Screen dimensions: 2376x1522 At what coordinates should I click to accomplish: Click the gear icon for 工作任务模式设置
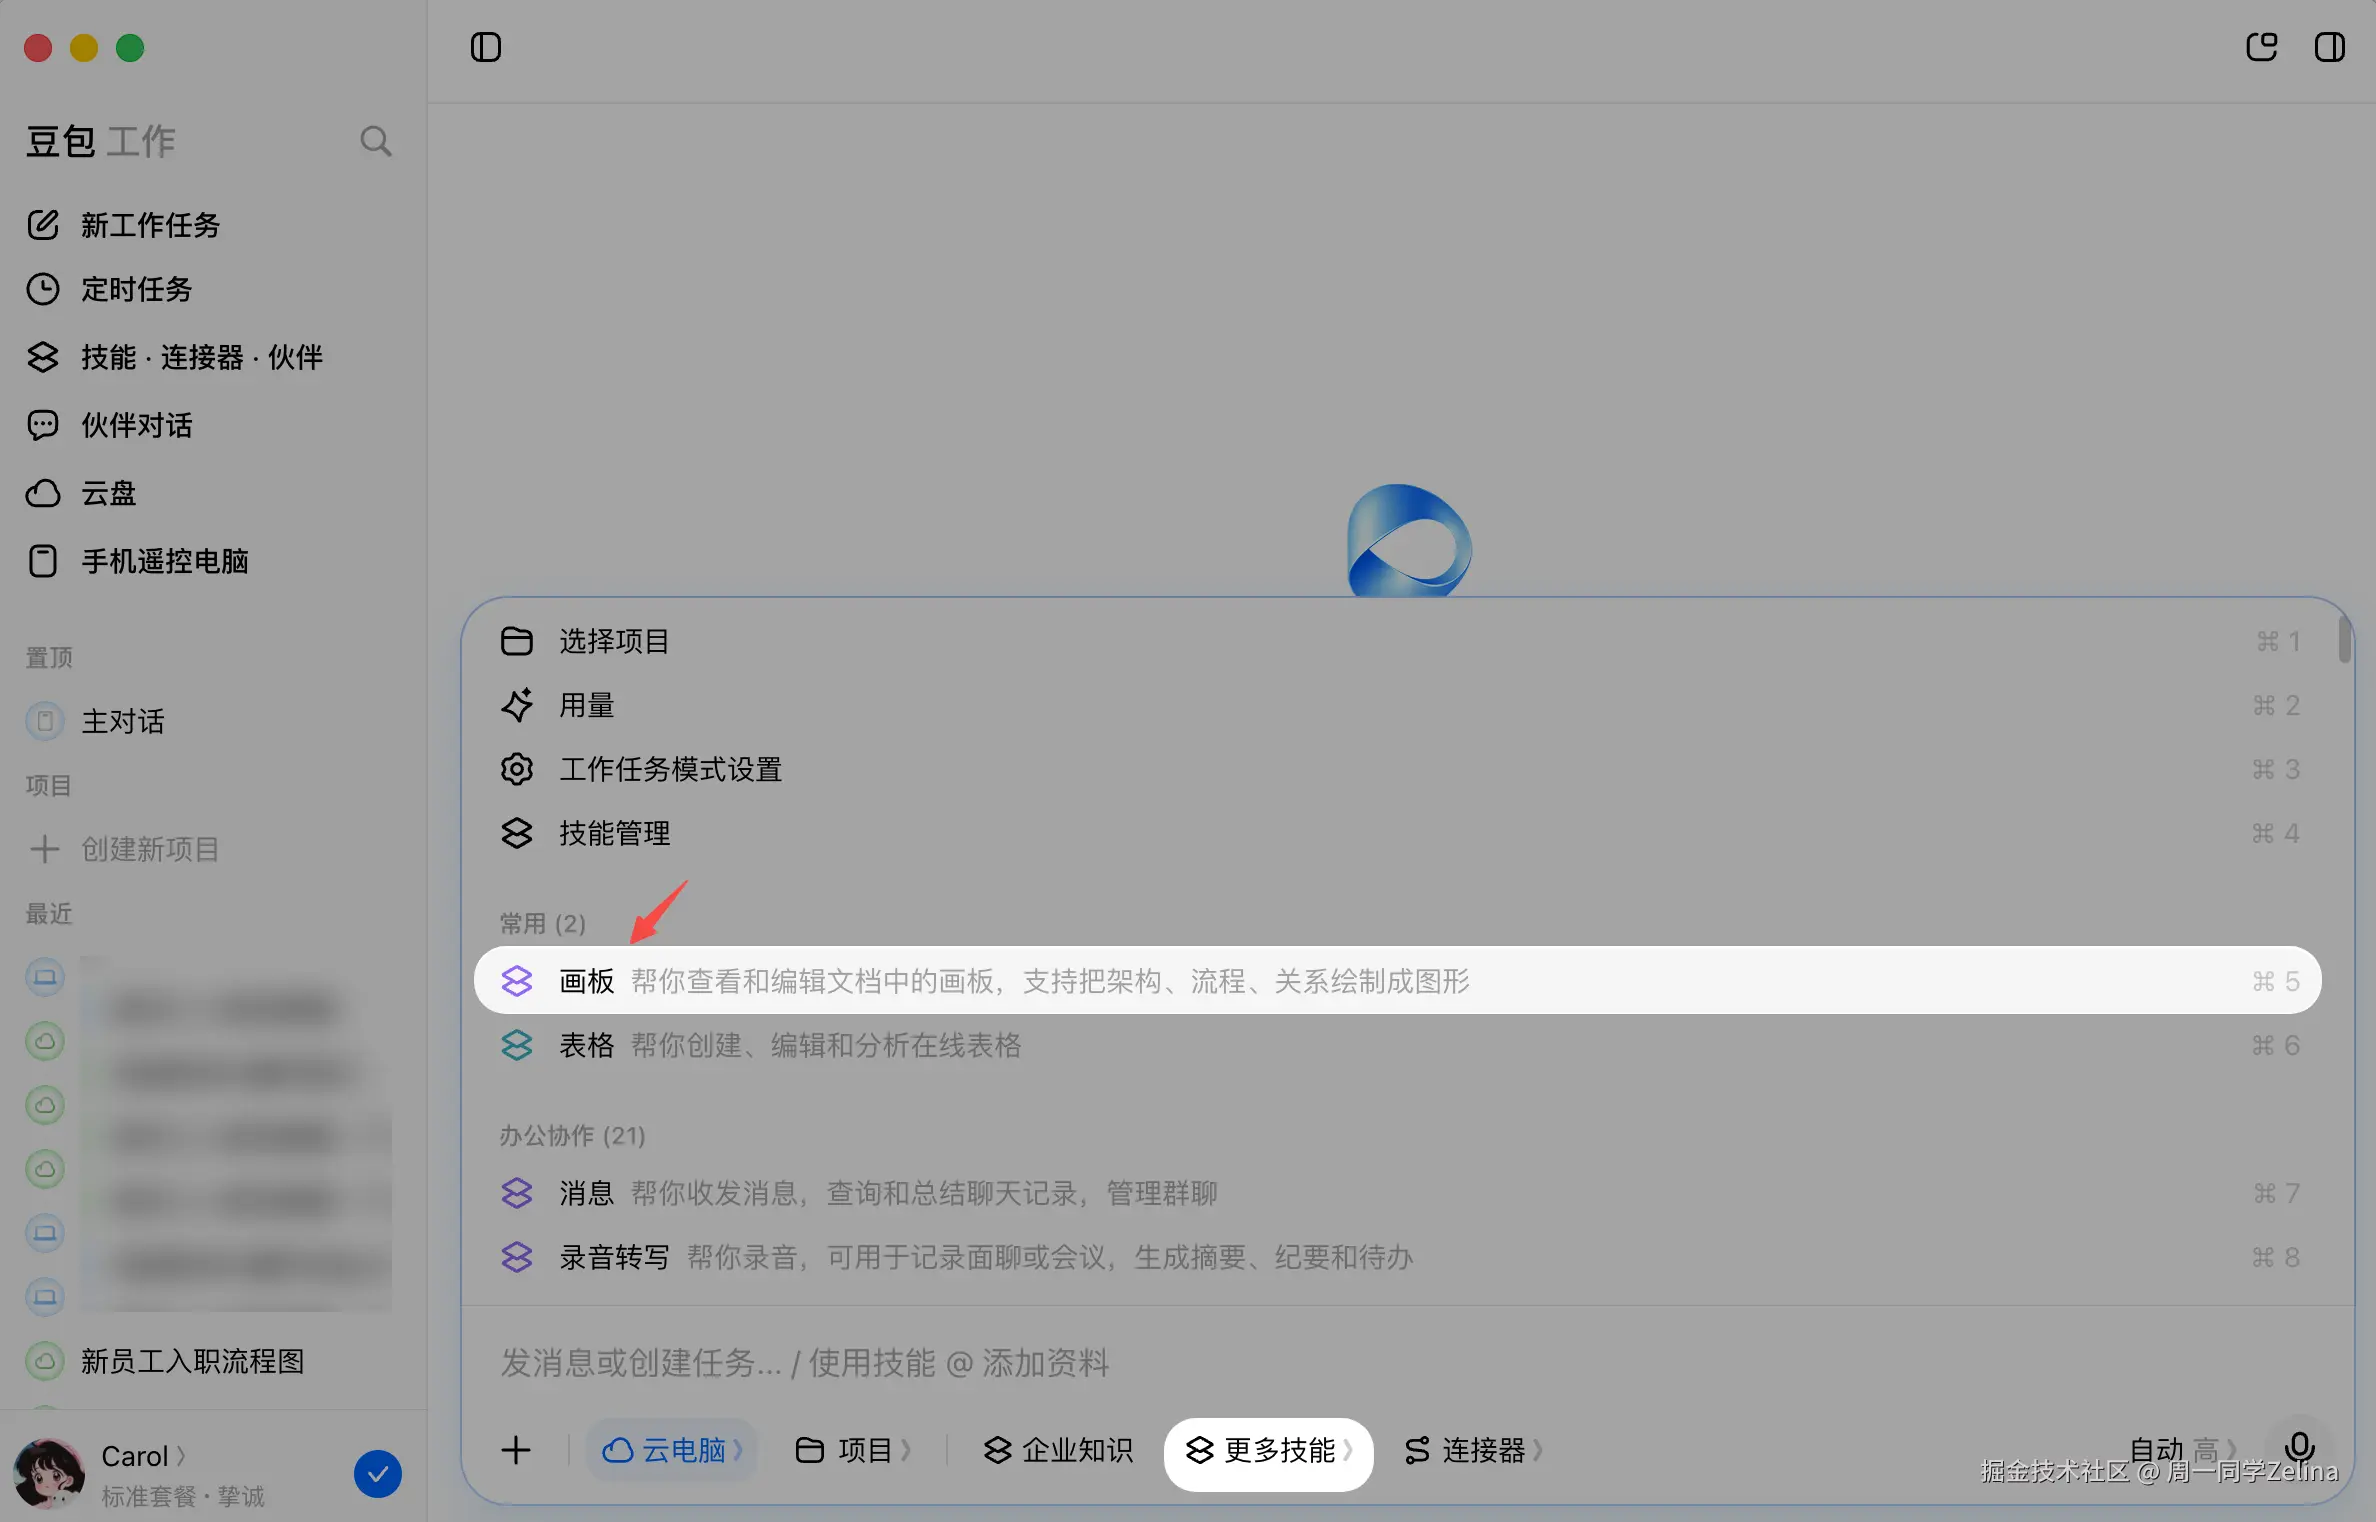[x=517, y=769]
